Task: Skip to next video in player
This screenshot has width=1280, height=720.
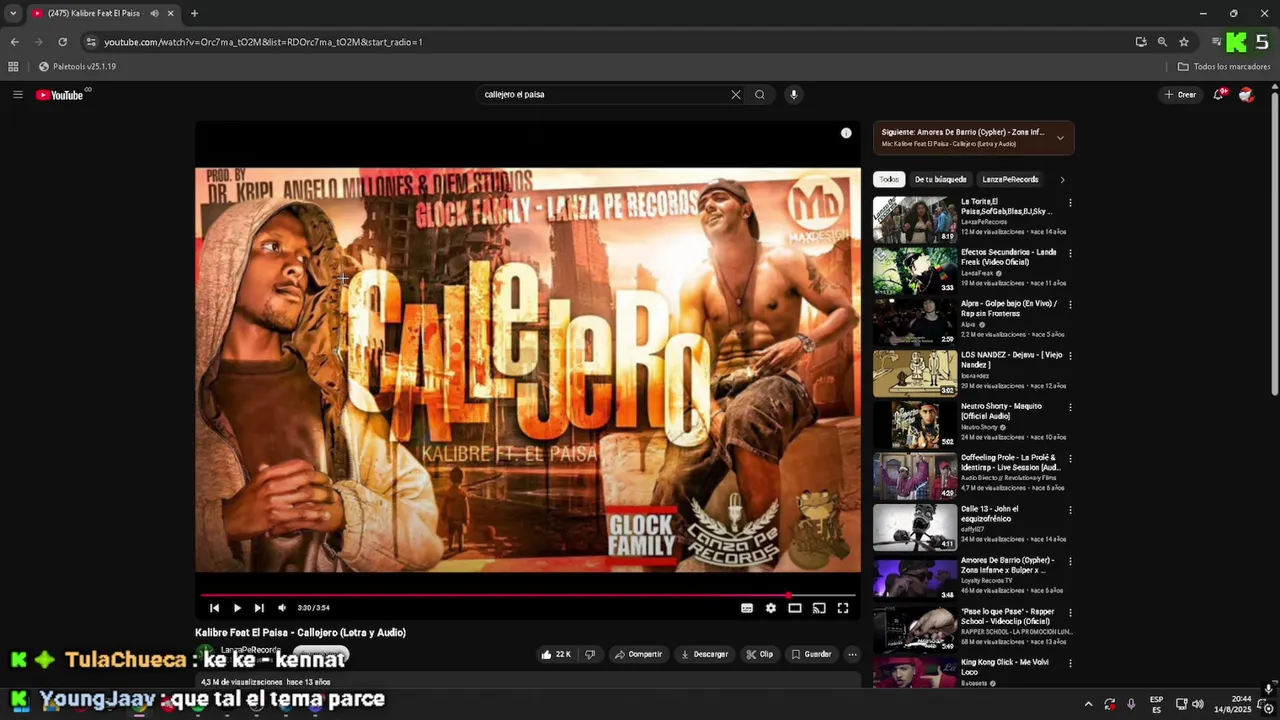Action: click(259, 608)
